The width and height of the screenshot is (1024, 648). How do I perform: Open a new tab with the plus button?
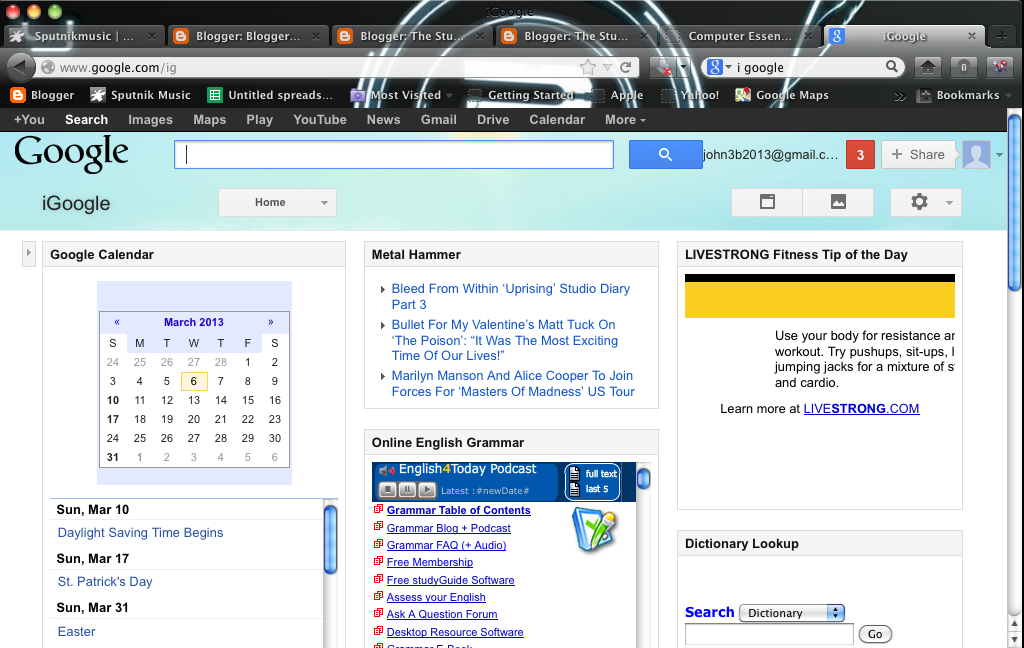point(1001,36)
